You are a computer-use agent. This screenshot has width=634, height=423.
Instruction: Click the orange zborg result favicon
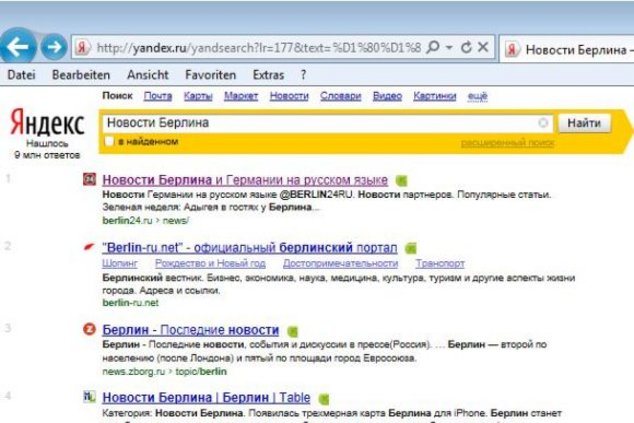pyautogui.click(x=89, y=329)
